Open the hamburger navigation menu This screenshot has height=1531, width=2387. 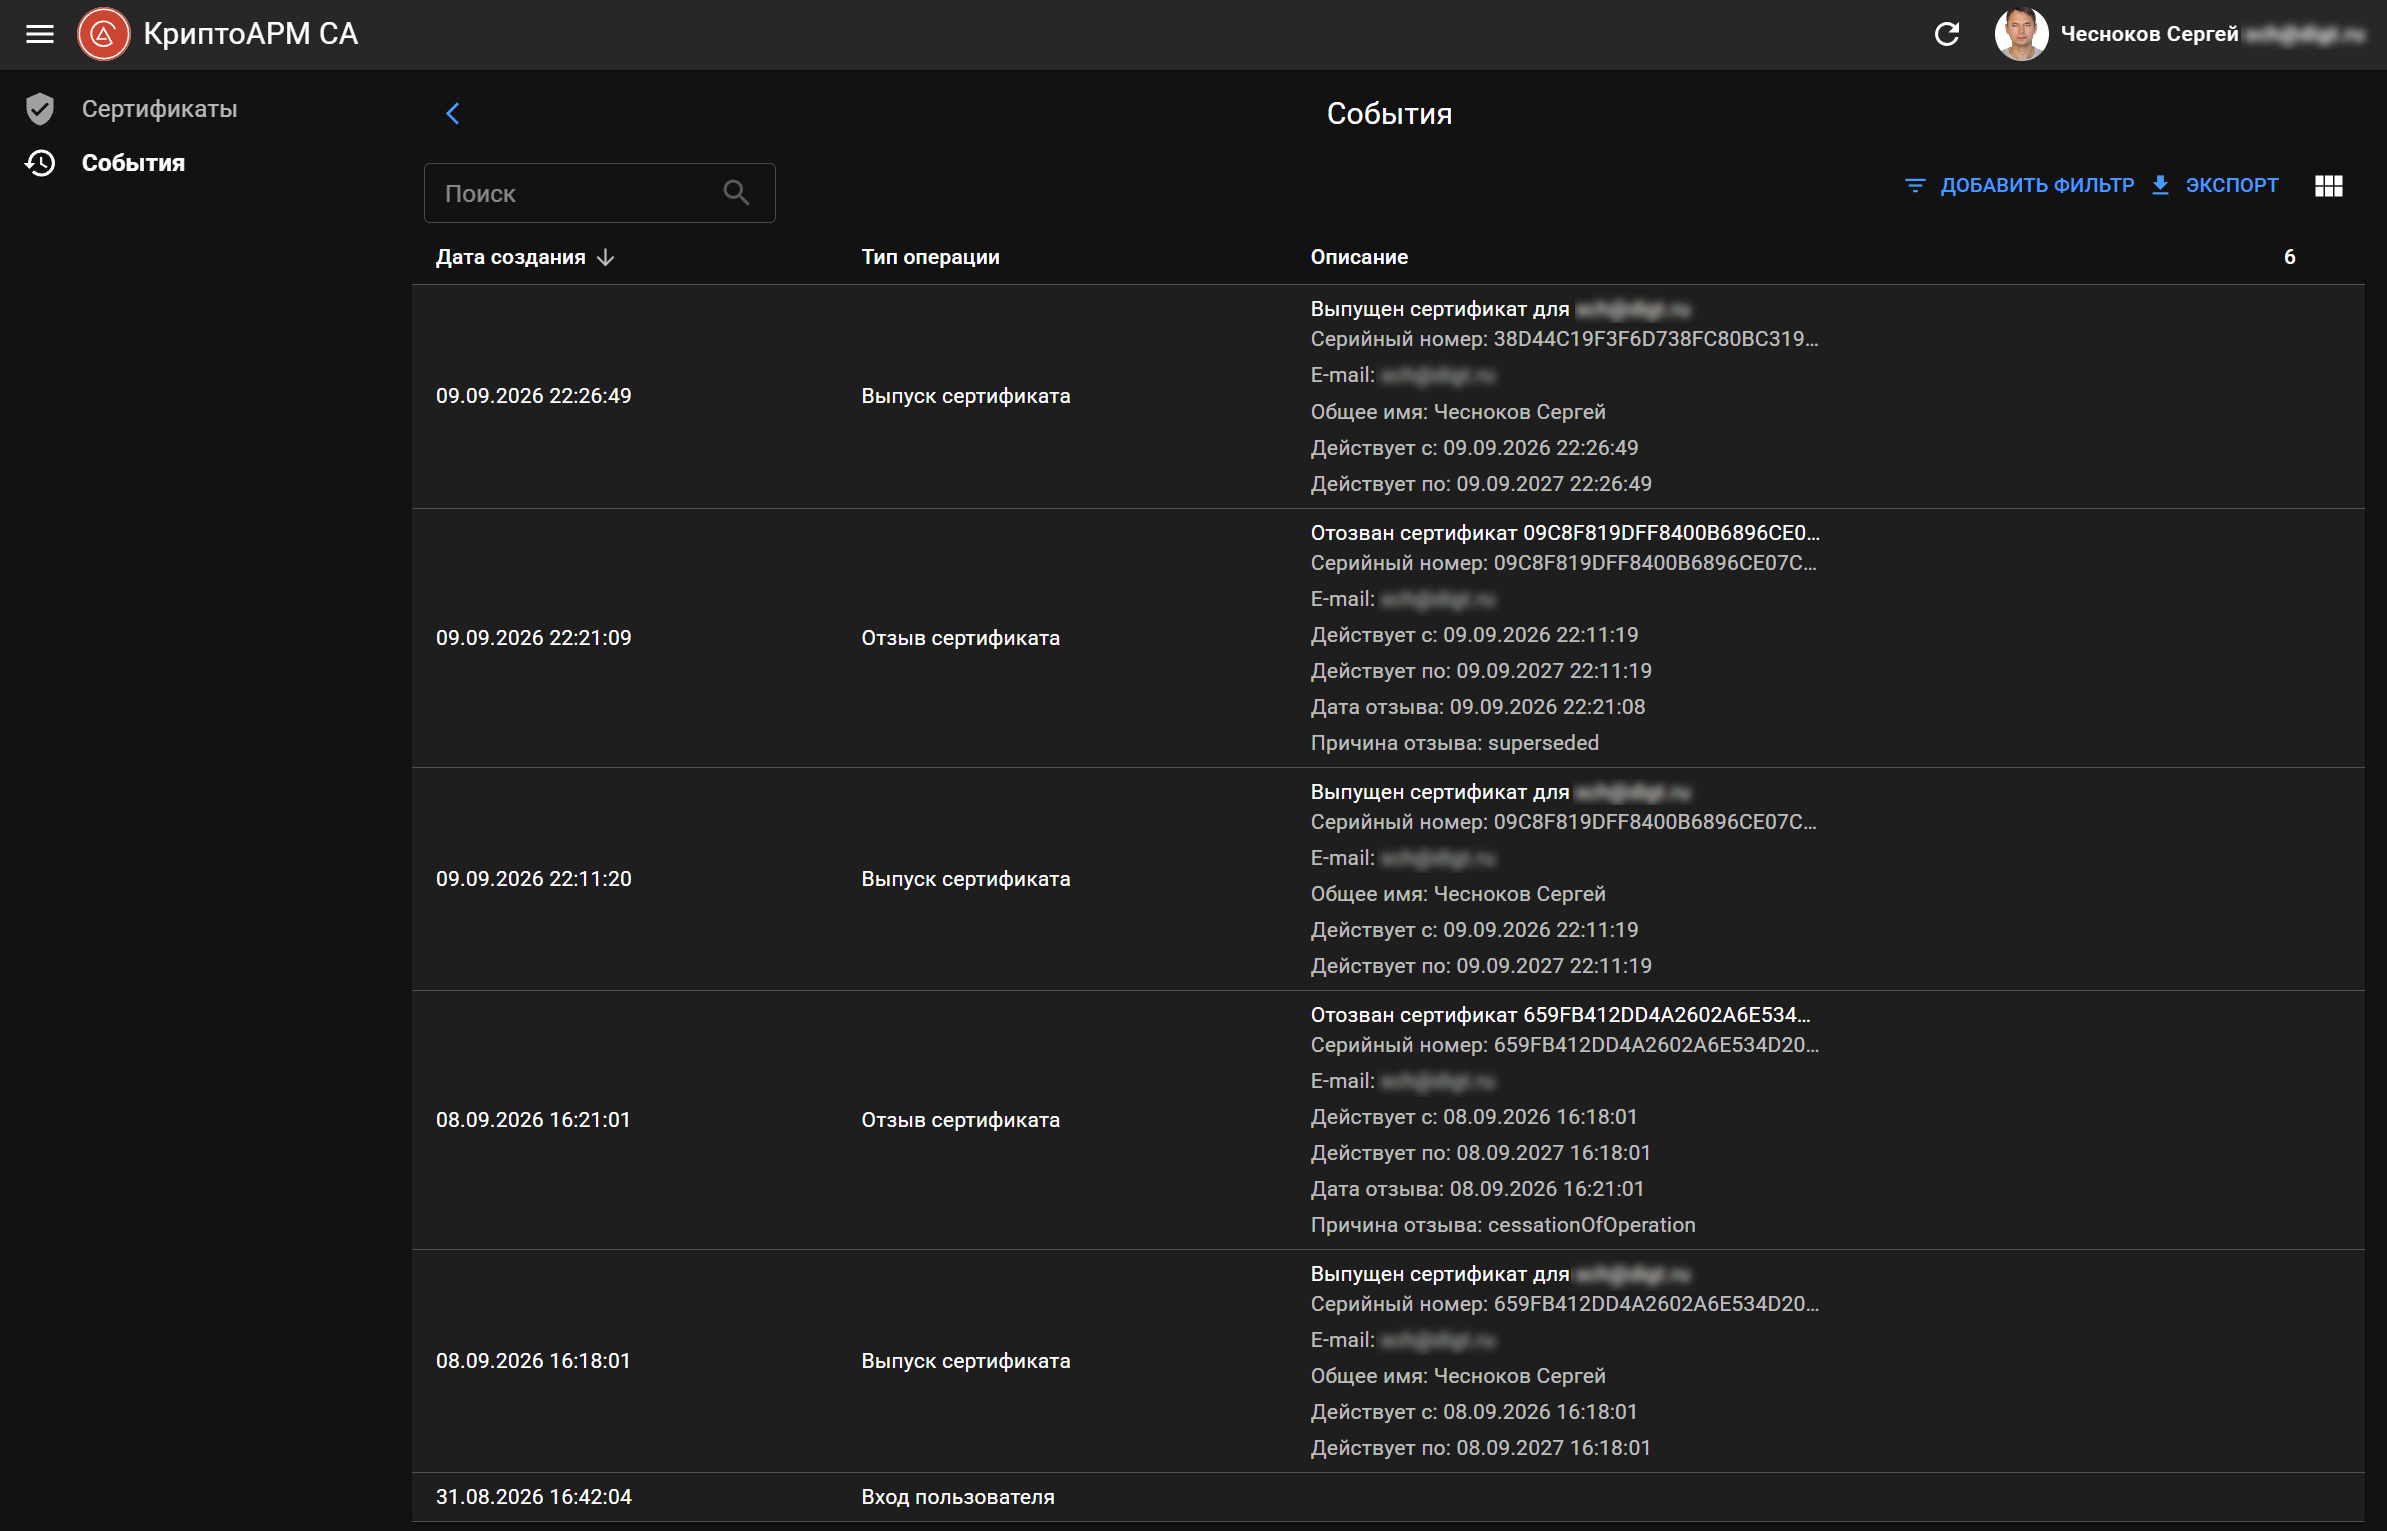[x=40, y=34]
